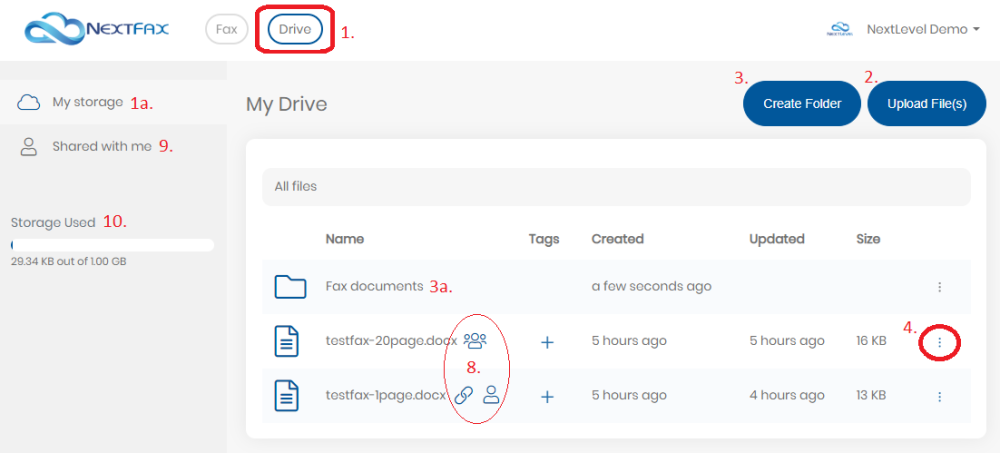Open the Fax documents folder name
The height and width of the screenshot is (453, 1000).
374,286
